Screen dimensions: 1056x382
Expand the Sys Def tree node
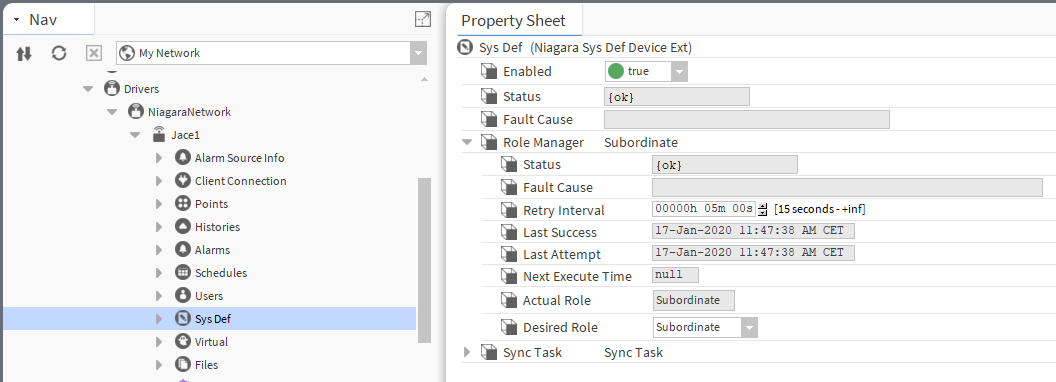[159, 319]
